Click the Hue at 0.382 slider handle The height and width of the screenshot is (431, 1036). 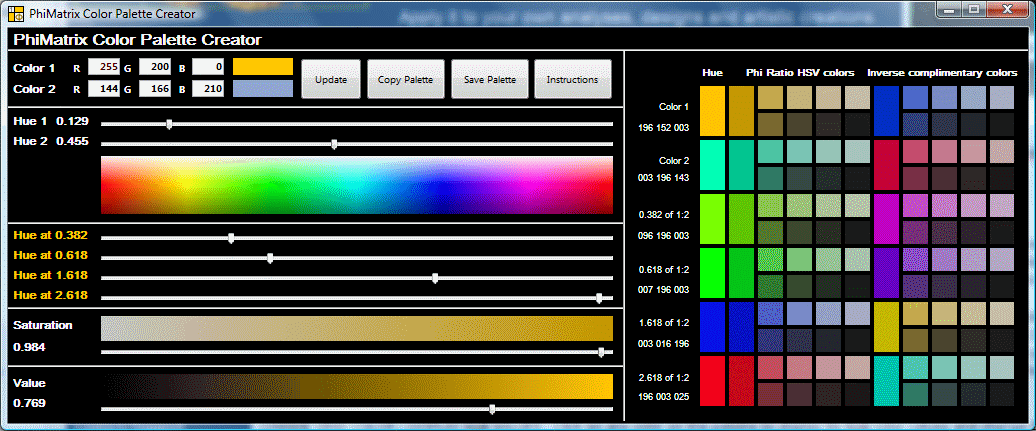(231, 238)
